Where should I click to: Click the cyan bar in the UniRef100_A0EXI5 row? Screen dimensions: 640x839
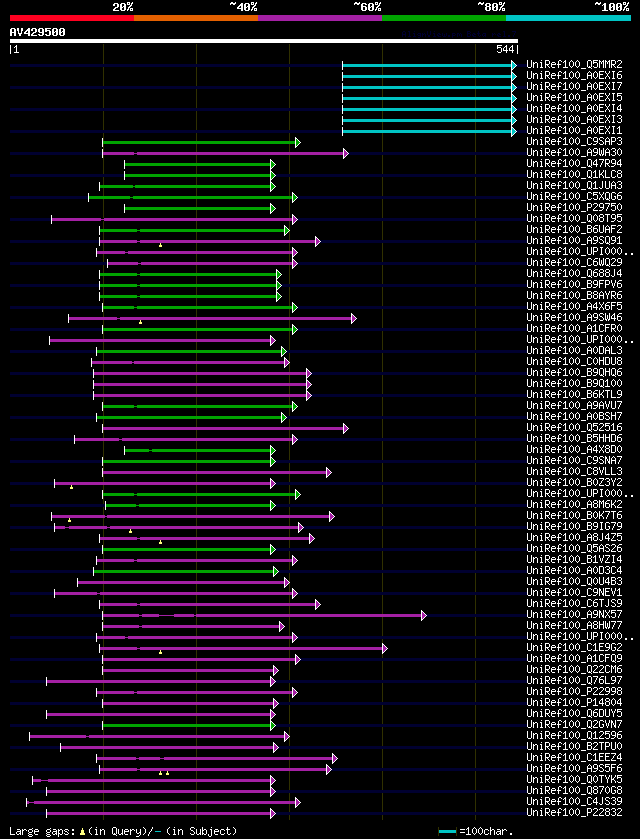tap(429, 98)
